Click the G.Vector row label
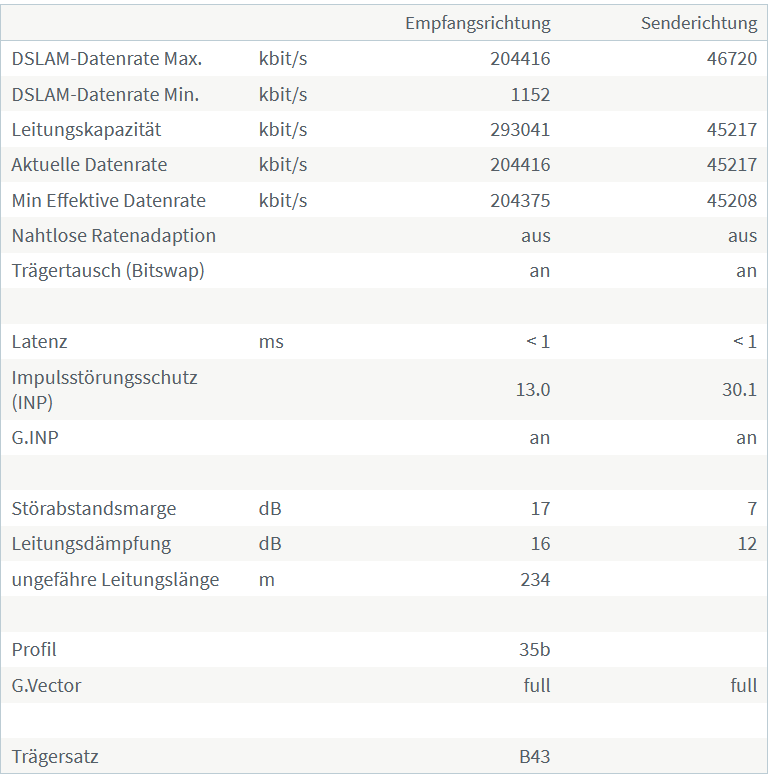Viewport: 774px width, 780px height. pos(46,685)
